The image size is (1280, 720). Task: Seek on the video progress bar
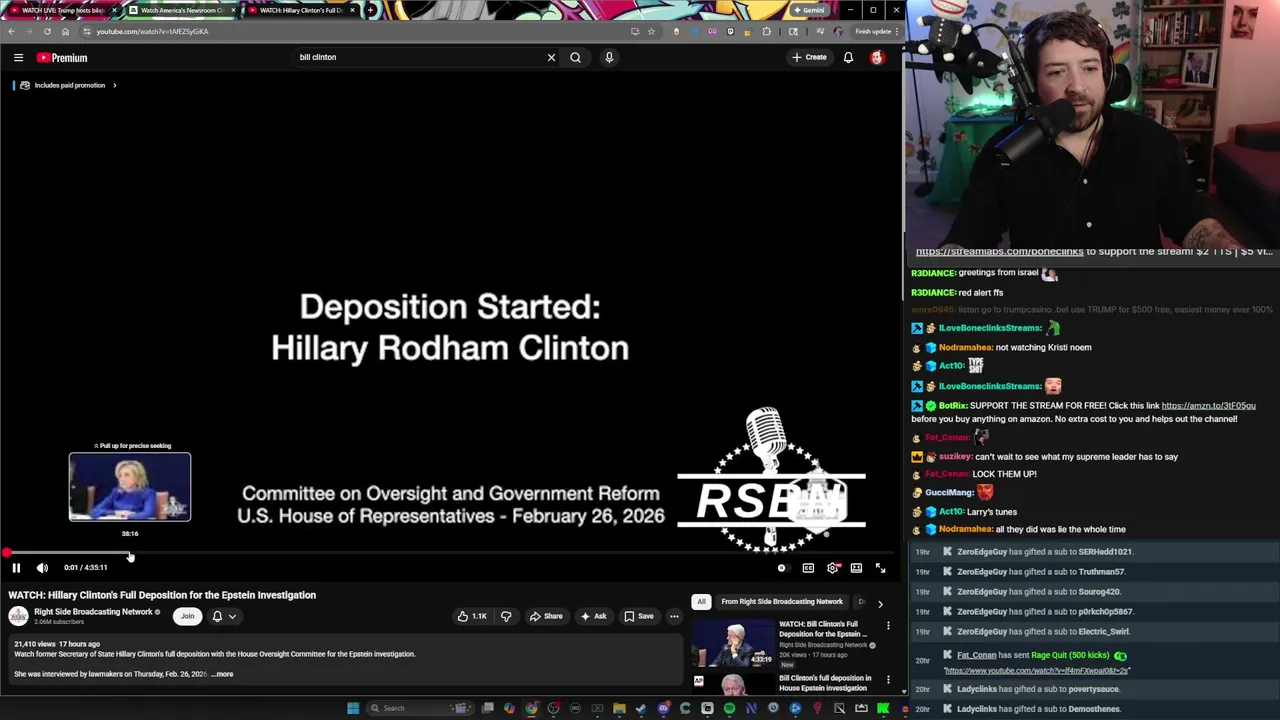(x=450, y=553)
